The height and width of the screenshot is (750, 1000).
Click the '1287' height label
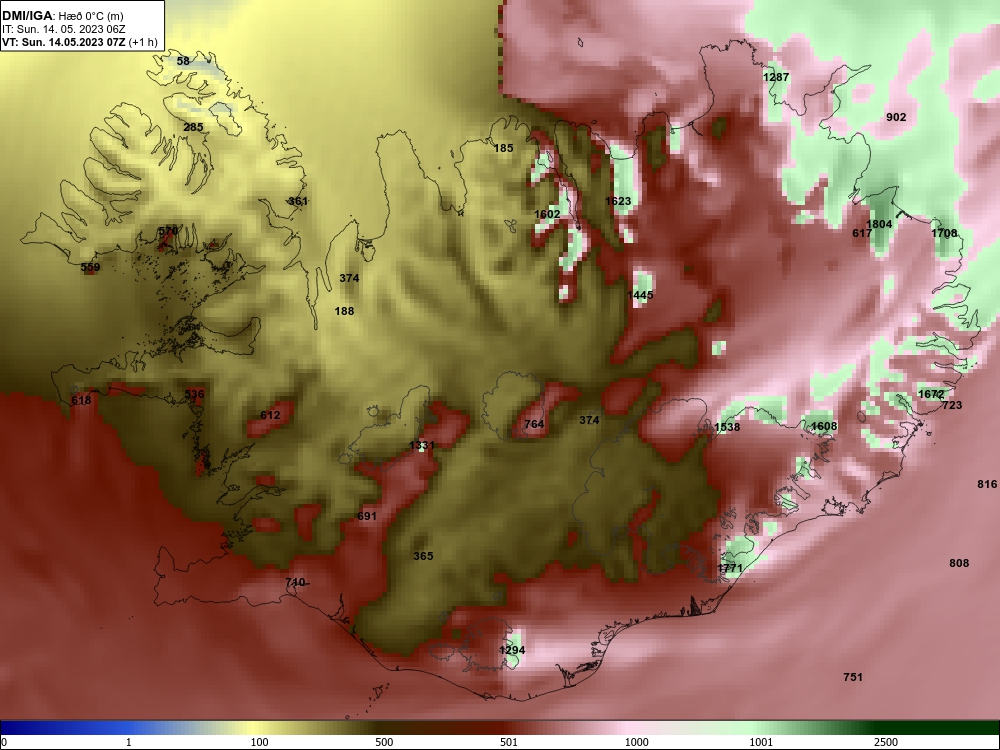point(776,77)
